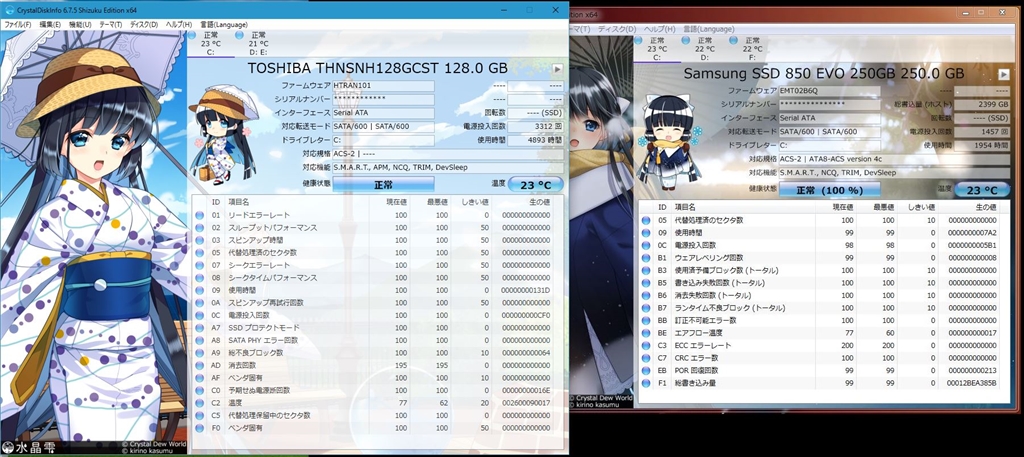Click status icon of エアフロー温度 row

point(646,332)
